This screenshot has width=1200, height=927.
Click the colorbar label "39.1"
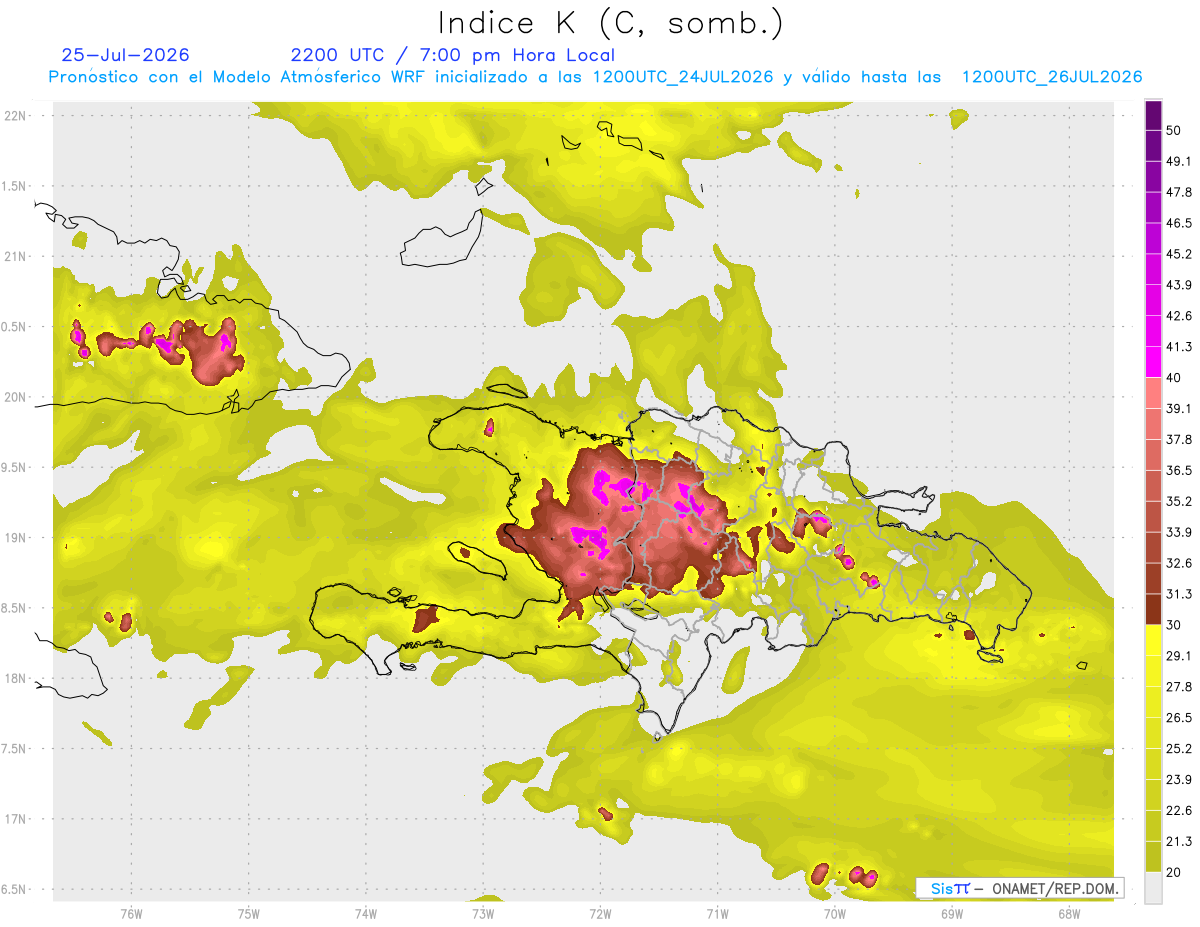(1179, 408)
